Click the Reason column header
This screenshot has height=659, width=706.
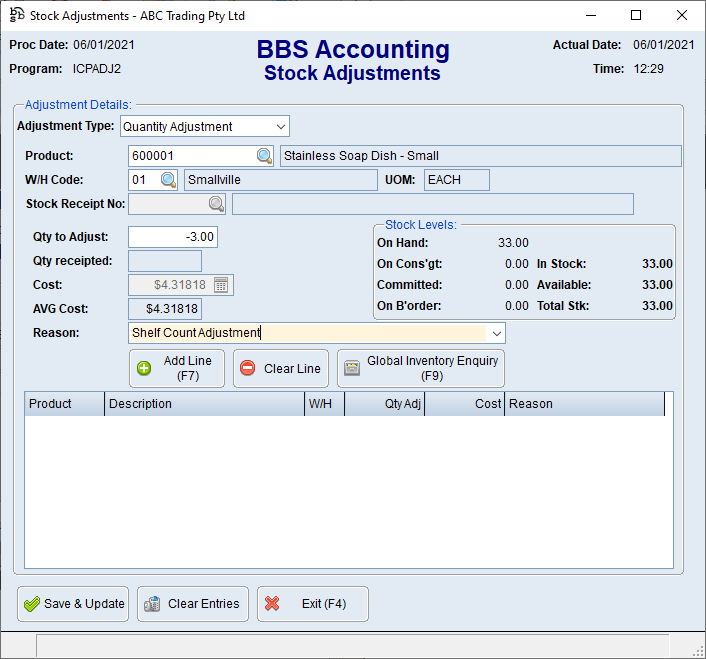(x=584, y=404)
